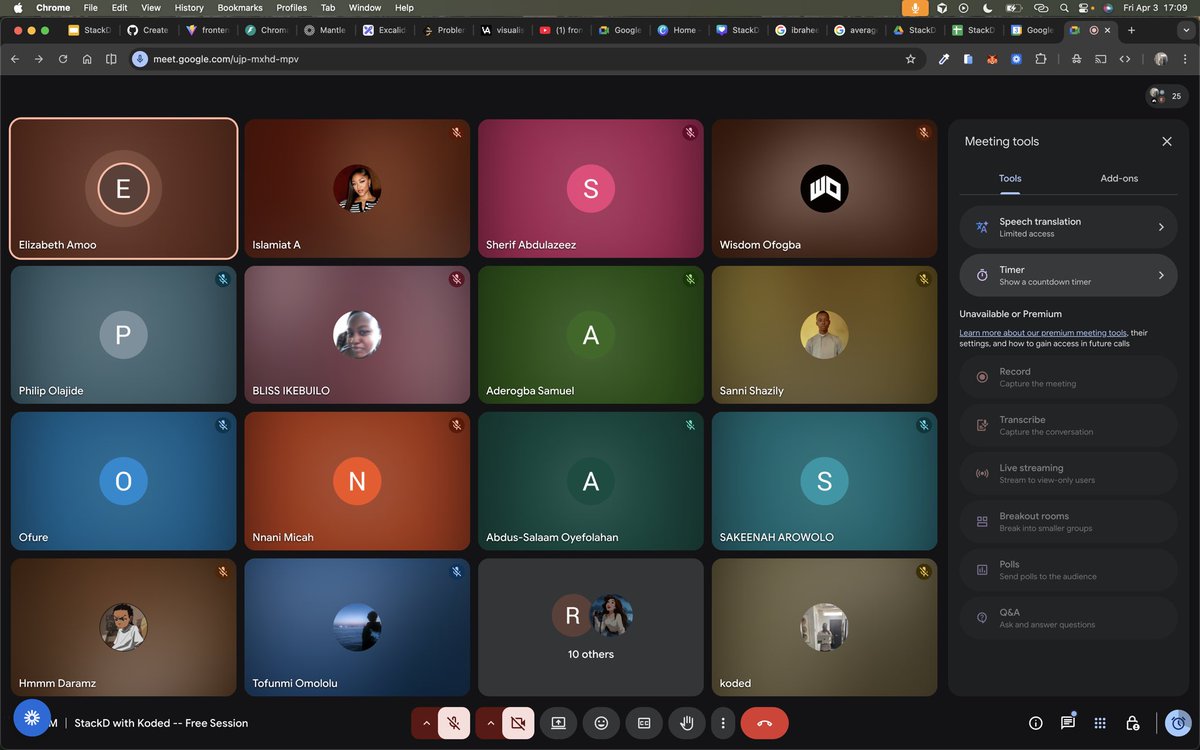Screen dimensions: 1200x750
Task: Click the Chrome profile avatar
Action: (x=1161, y=59)
